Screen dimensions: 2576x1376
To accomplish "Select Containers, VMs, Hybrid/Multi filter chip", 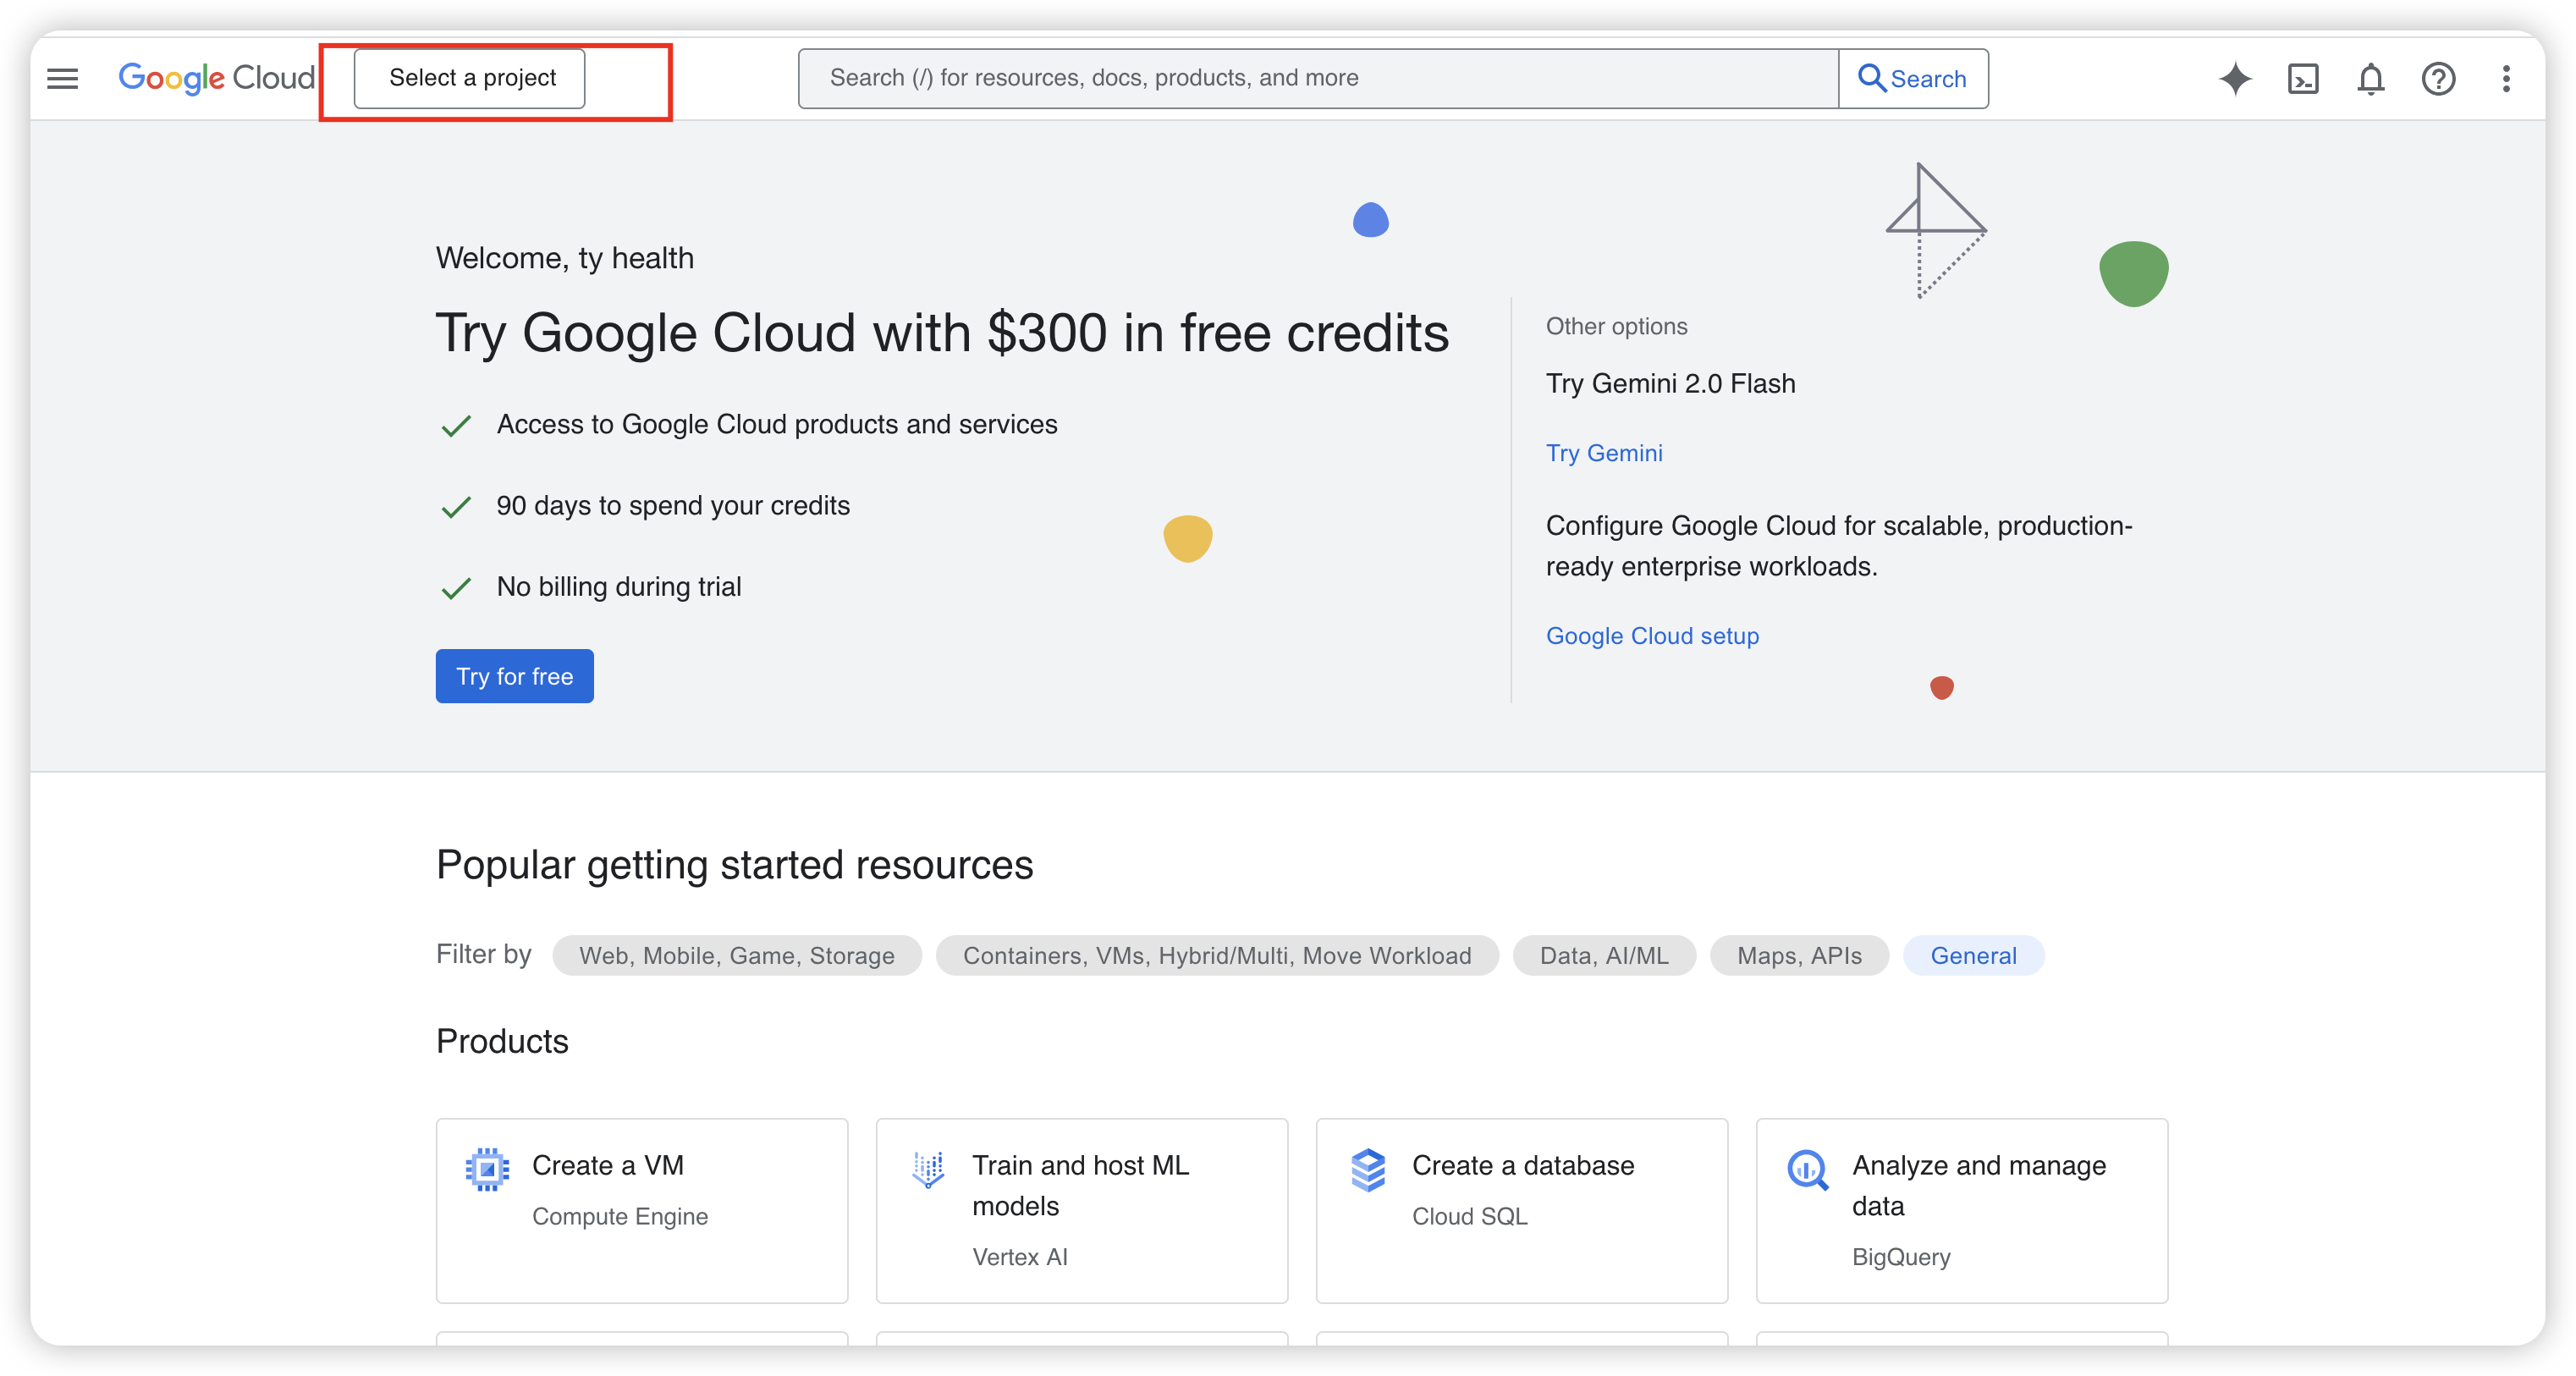I will click(1216, 955).
